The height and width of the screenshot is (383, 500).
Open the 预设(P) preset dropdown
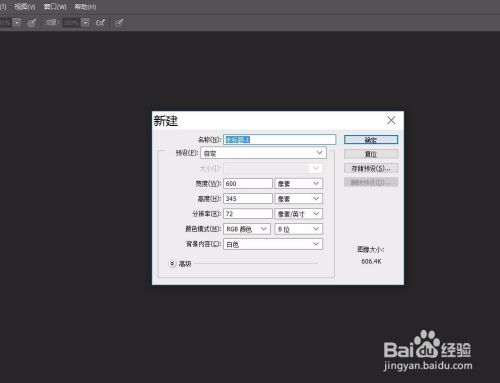(x=263, y=153)
